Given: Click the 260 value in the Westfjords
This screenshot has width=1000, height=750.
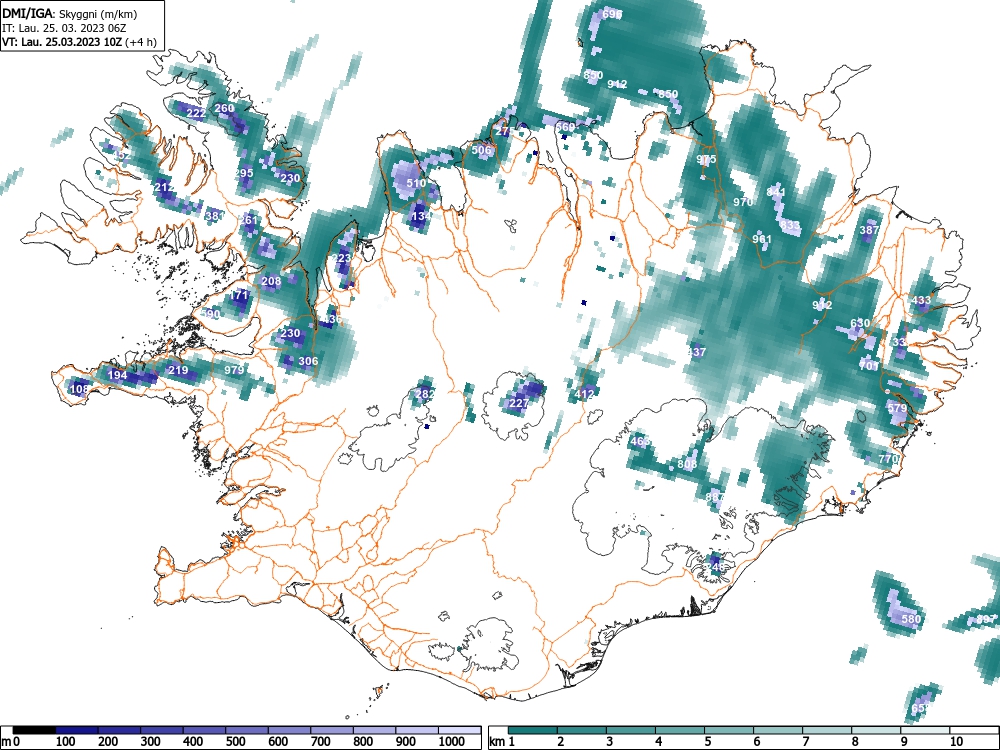Looking at the screenshot, I should [224, 108].
